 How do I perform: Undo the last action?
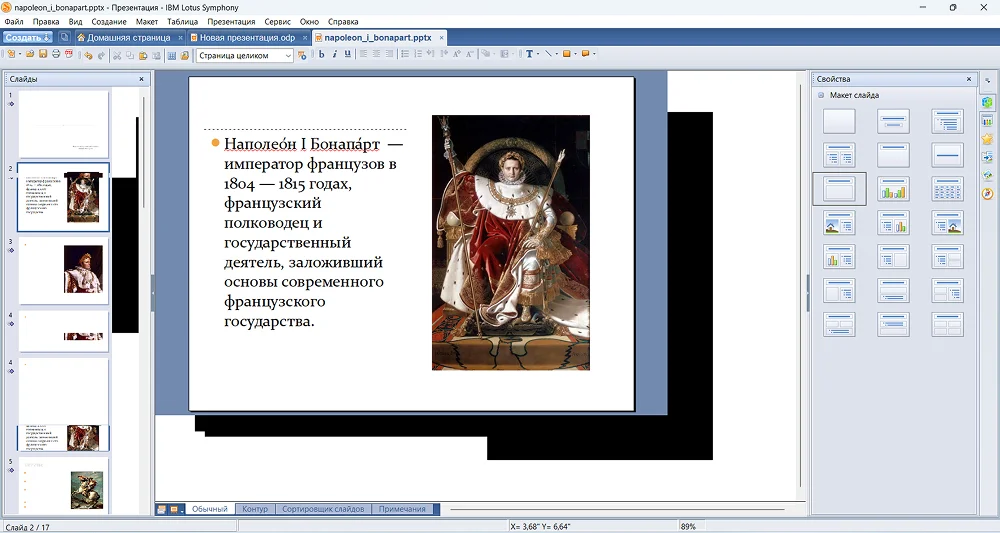88,55
